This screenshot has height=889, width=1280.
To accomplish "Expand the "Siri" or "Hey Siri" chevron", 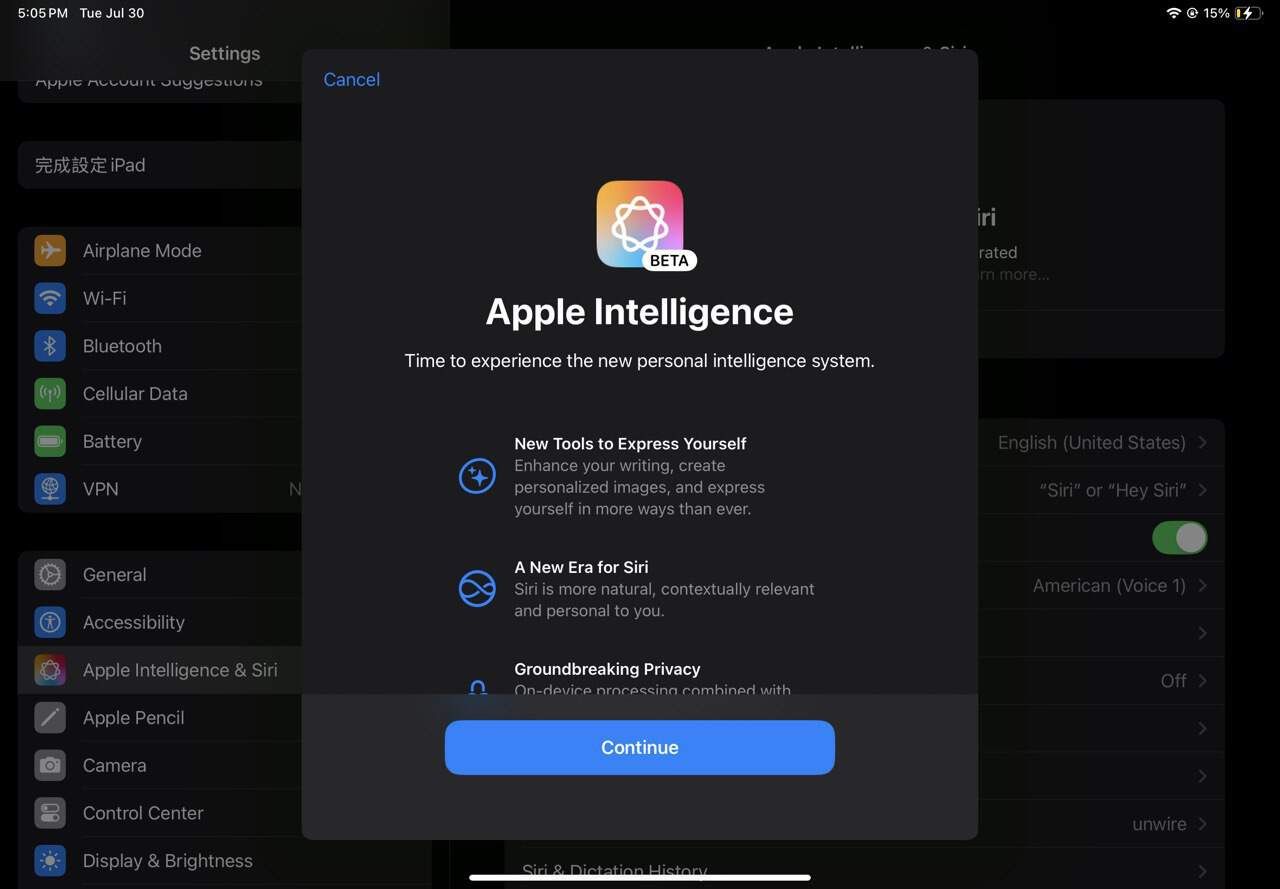I will pos(1202,490).
